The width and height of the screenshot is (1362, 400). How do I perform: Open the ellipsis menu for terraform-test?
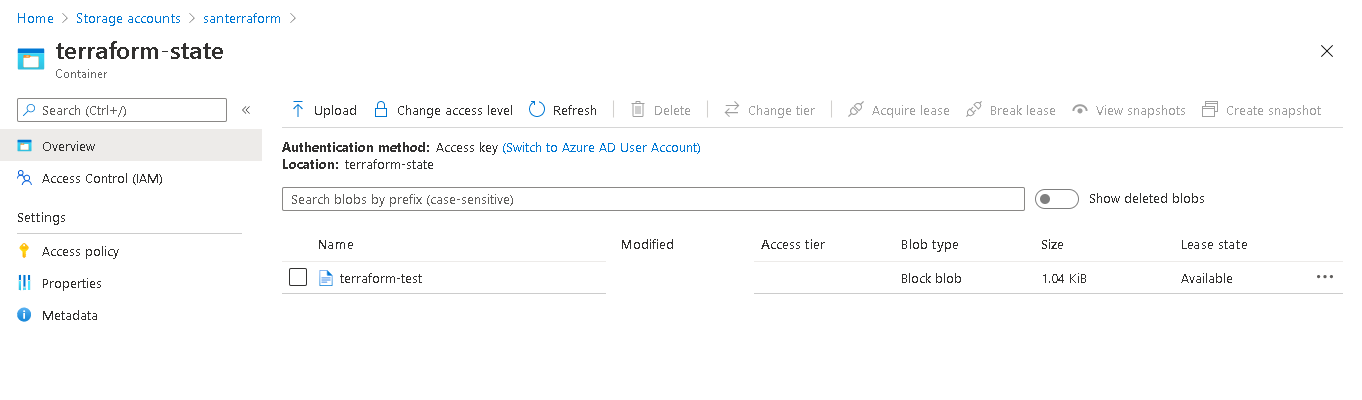(x=1325, y=277)
